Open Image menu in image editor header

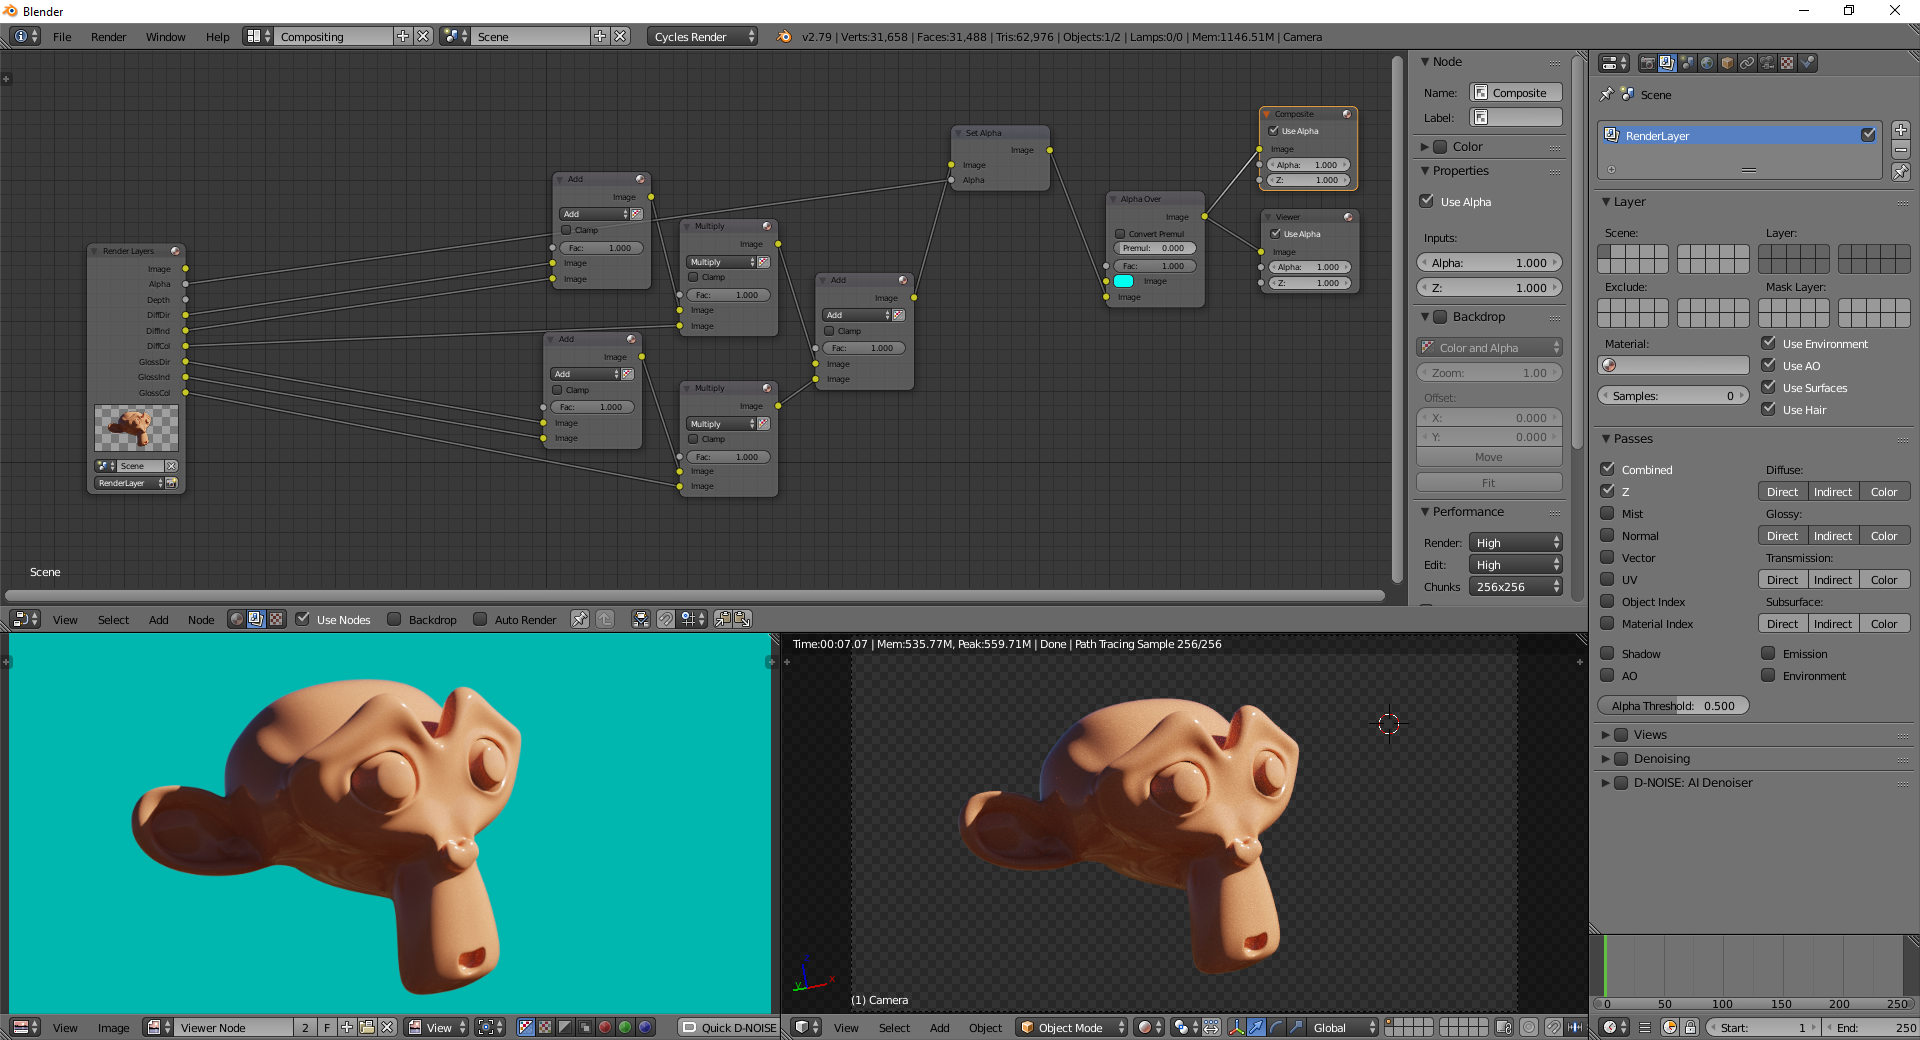point(113,1027)
